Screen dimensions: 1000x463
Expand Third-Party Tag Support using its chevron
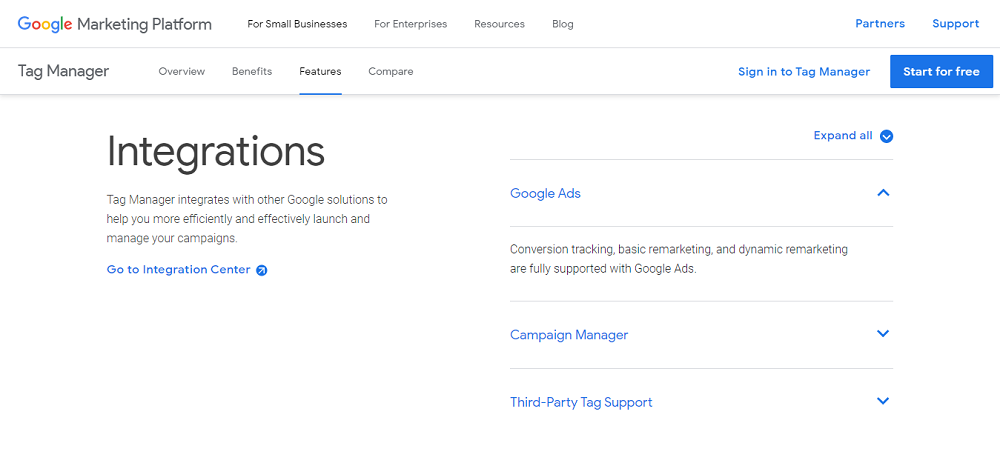point(883,401)
